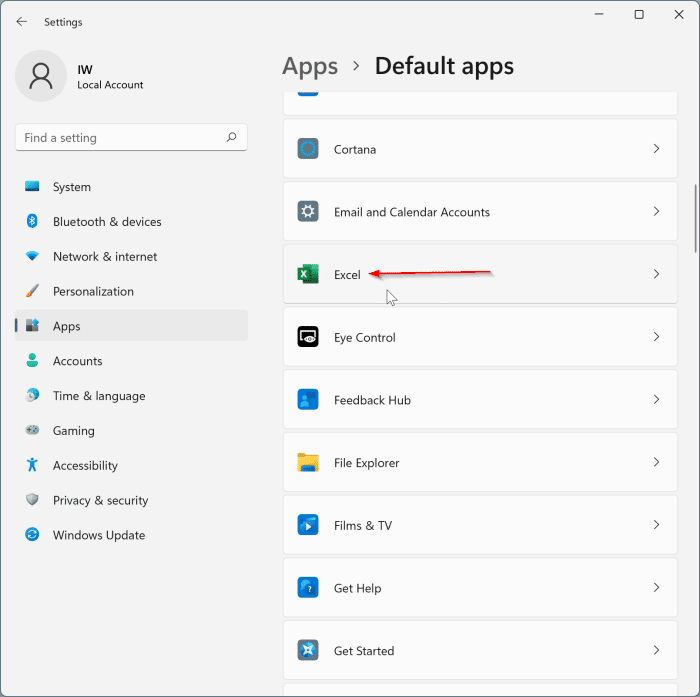The height and width of the screenshot is (697, 700).
Task: Click the Bluetooth icon in sidebar
Action: click(x=32, y=221)
